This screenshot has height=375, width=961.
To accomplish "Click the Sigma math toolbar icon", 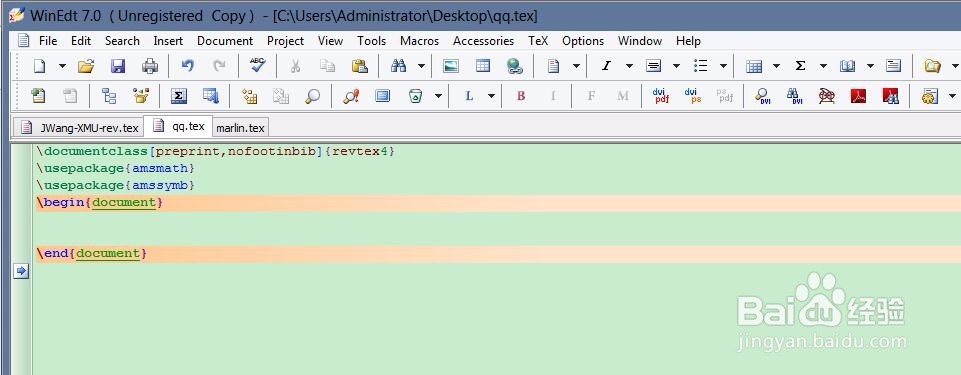I will 800,66.
